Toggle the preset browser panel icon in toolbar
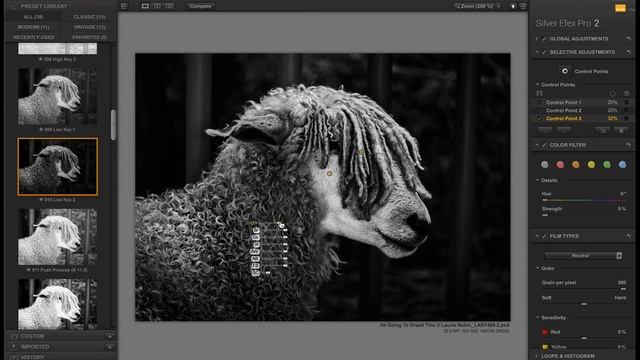Image resolution: width=640 pixels, height=360 pixels. coord(124,6)
